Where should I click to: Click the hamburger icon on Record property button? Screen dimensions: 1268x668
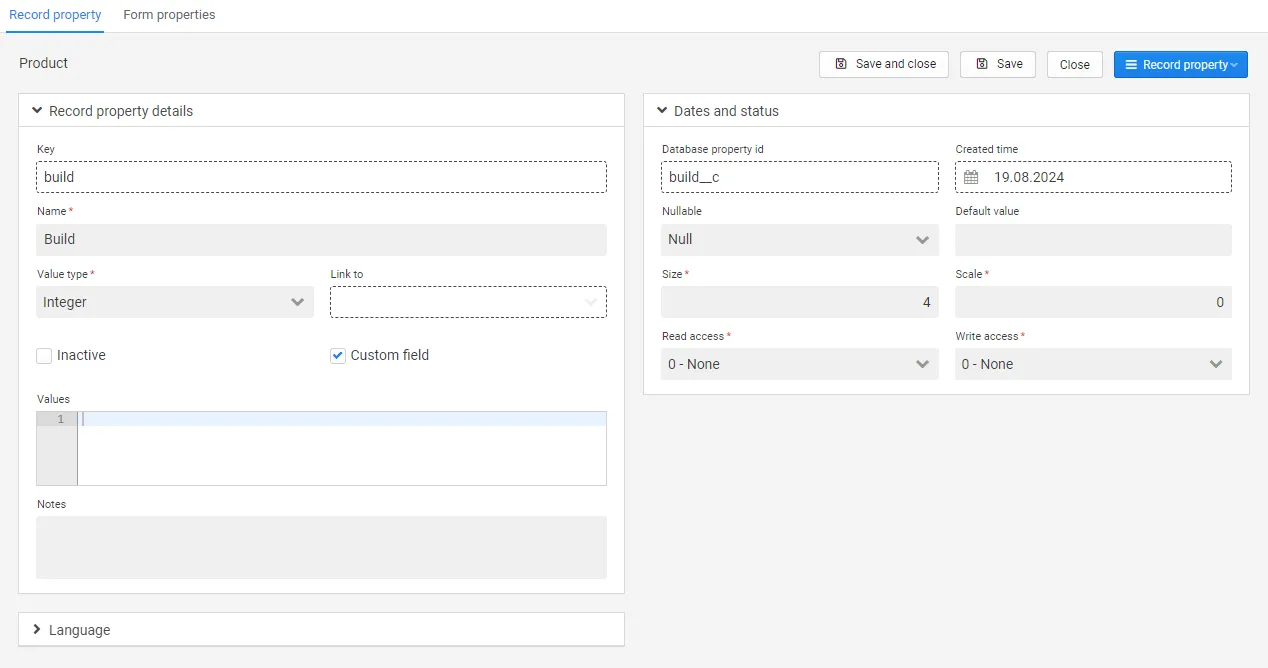coord(1131,65)
